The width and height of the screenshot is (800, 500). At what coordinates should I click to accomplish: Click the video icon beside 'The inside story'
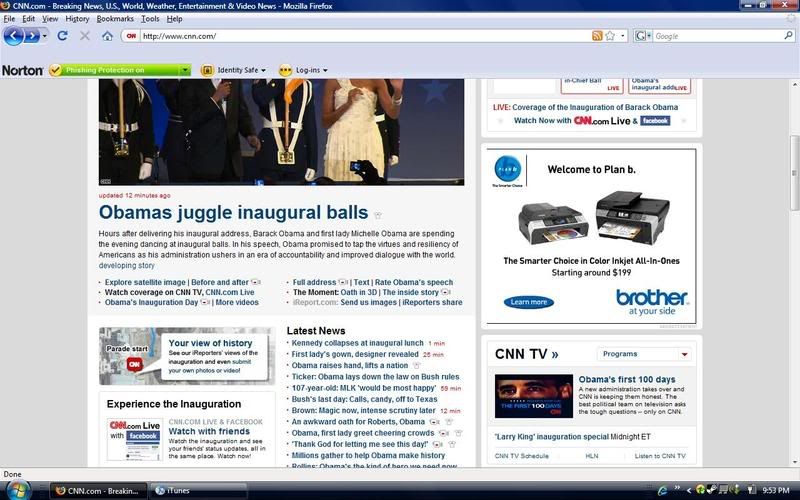tap(445, 292)
